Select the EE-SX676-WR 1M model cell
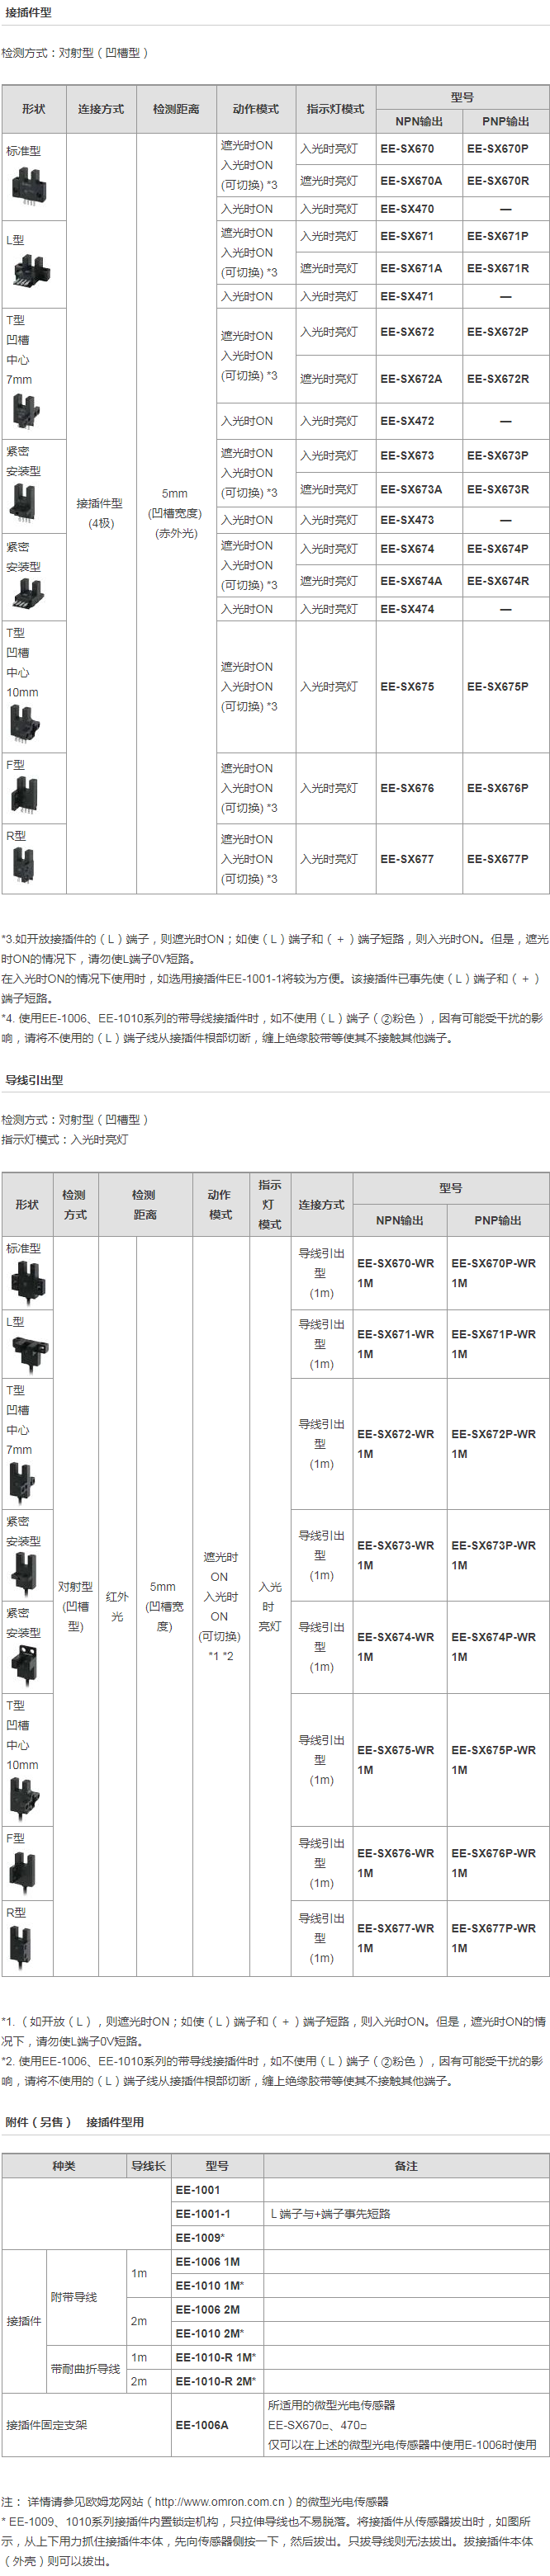 pyautogui.click(x=399, y=1863)
